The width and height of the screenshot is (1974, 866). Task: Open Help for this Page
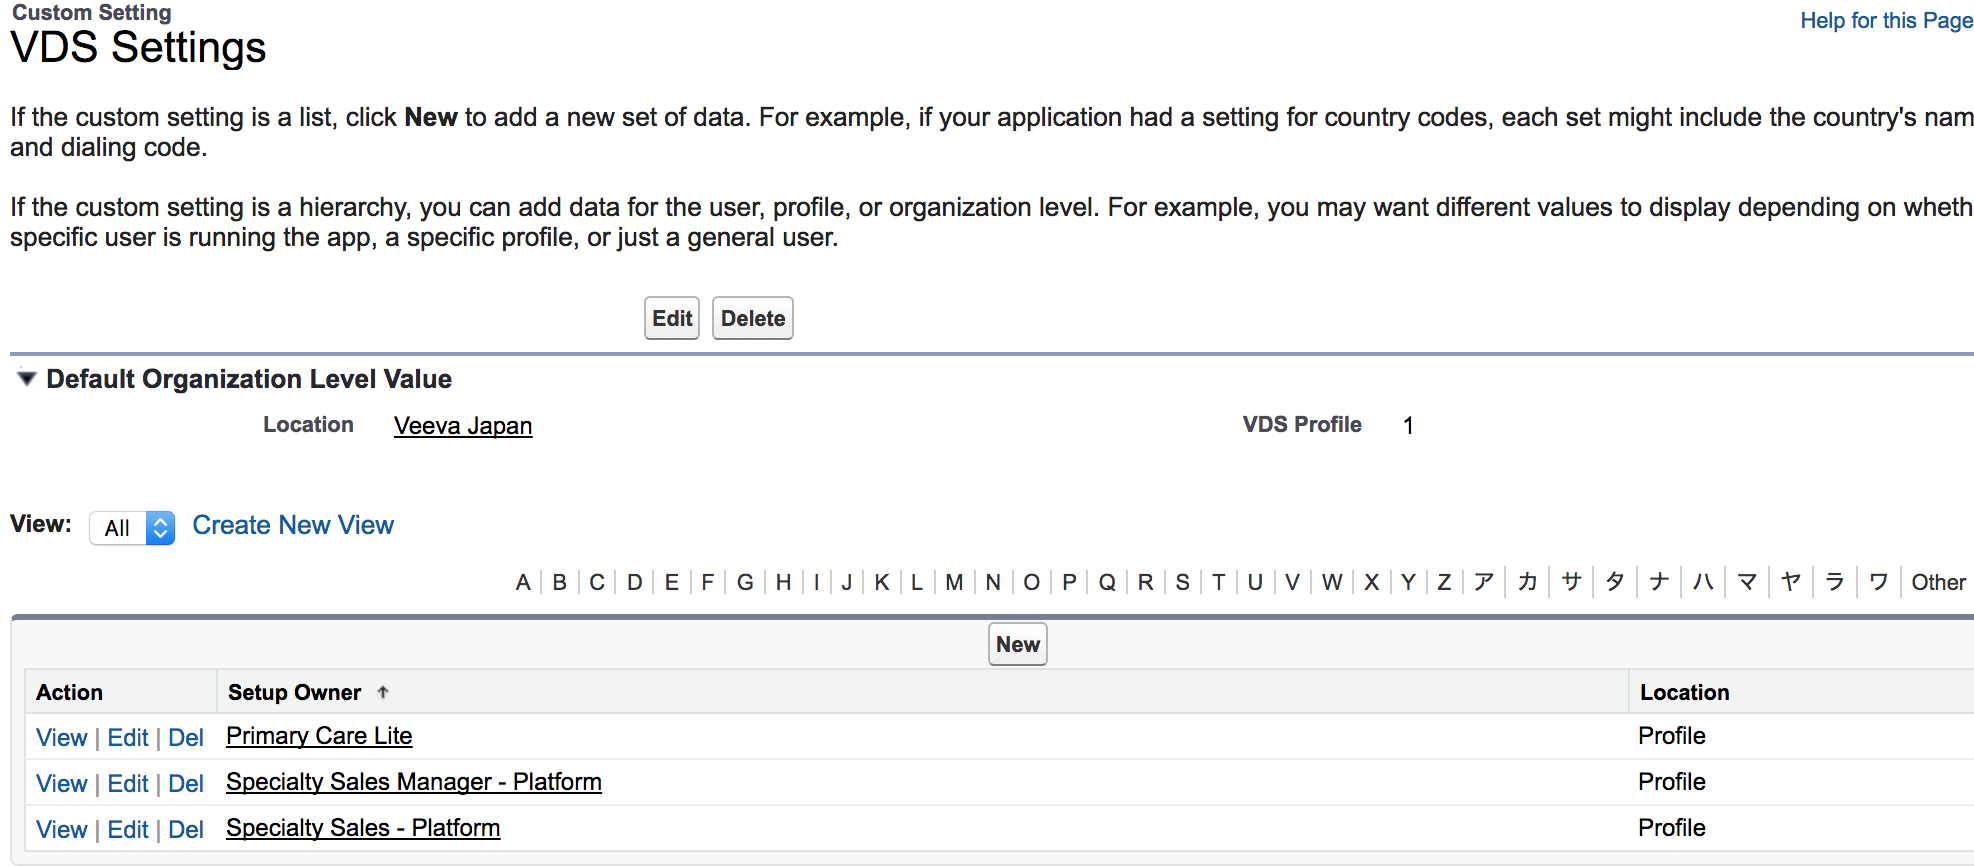(1886, 20)
